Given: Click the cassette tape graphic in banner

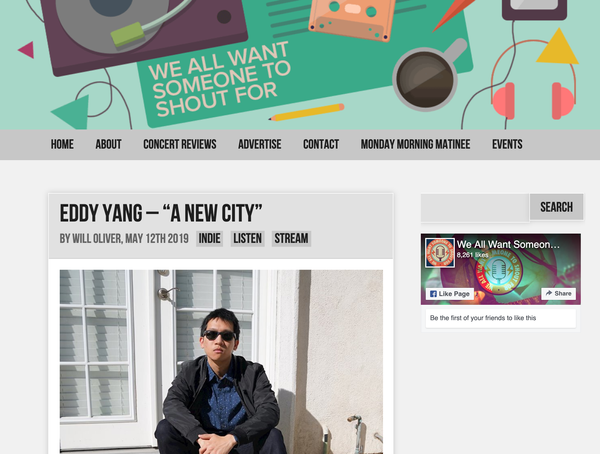Looking at the screenshot, I should click(x=352, y=18).
